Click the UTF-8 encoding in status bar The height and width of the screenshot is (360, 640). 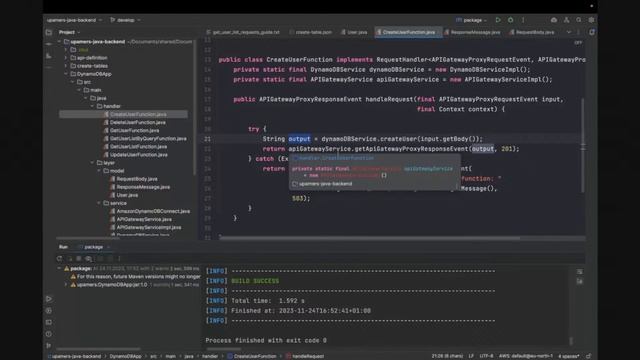pyautogui.click(x=486, y=356)
